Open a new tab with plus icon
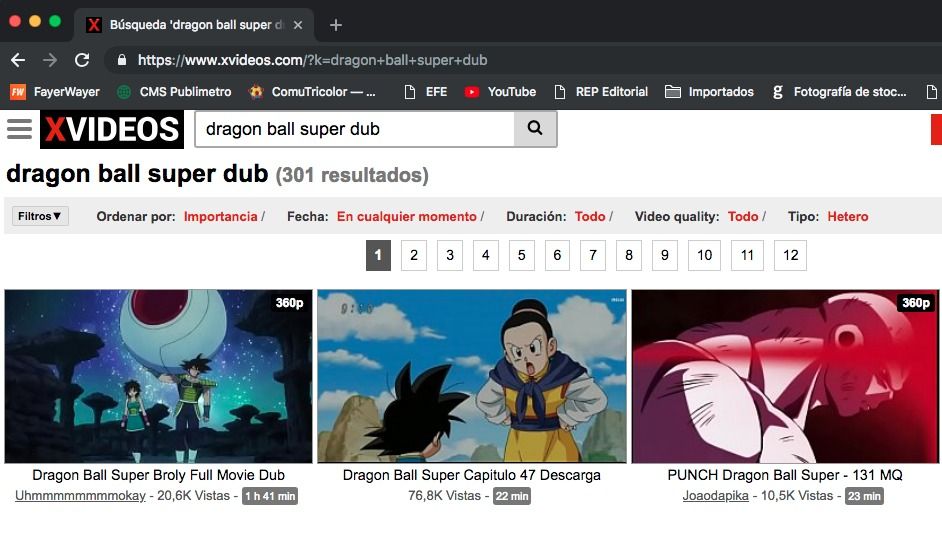 point(336,25)
